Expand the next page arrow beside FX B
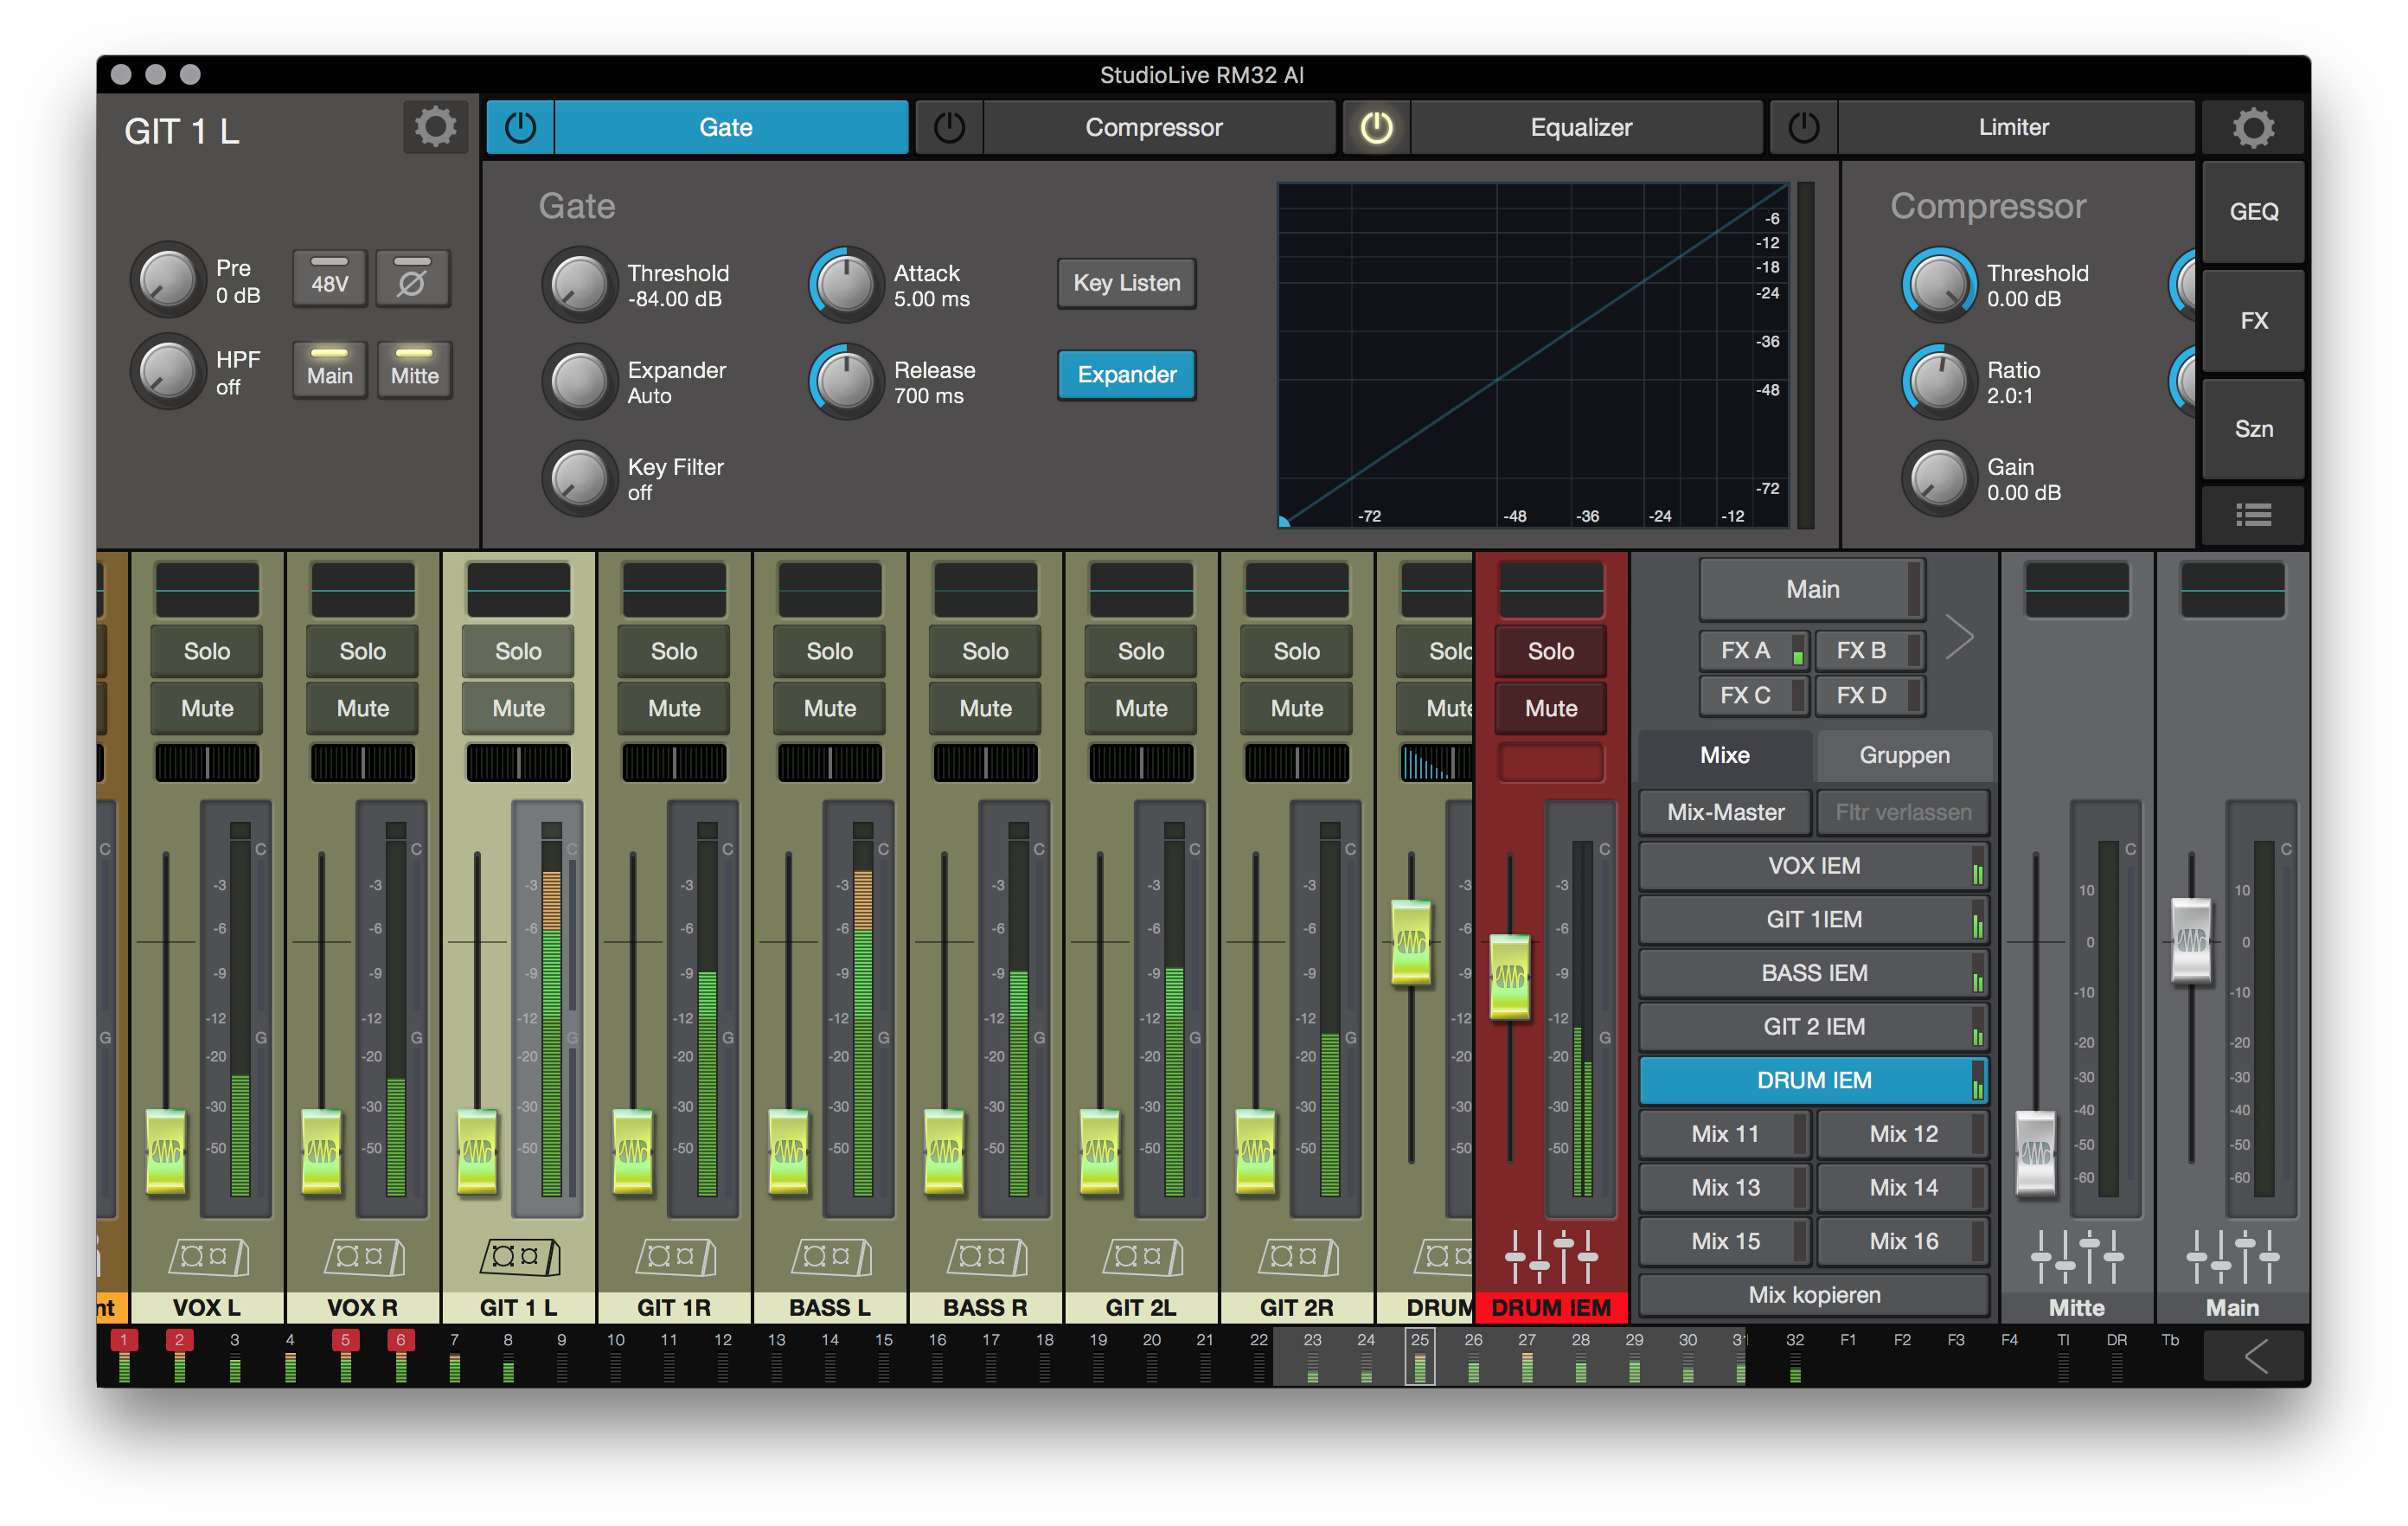This screenshot has width=2408, height=1526. (1960, 637)
